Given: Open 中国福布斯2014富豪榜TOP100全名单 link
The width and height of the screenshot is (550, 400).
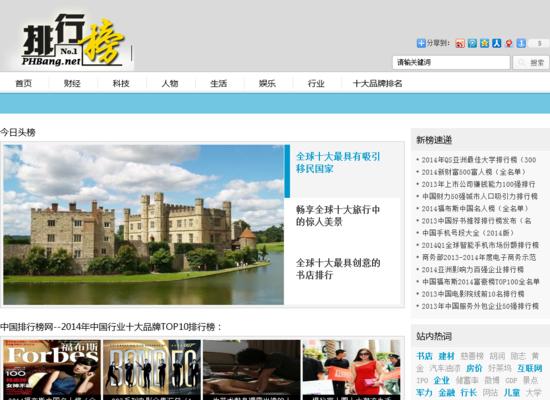Looking at the screenshot, I should 480,281.
